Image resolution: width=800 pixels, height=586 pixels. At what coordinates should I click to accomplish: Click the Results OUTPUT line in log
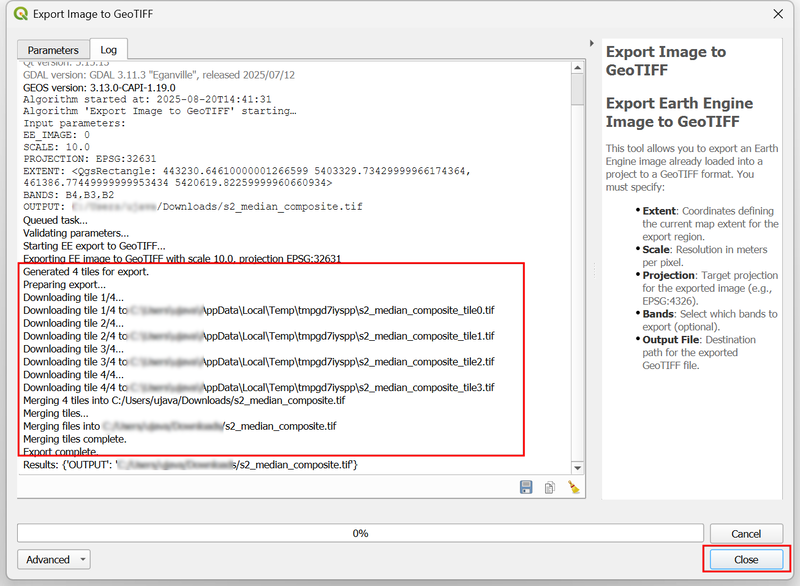[x=190, y=465]
